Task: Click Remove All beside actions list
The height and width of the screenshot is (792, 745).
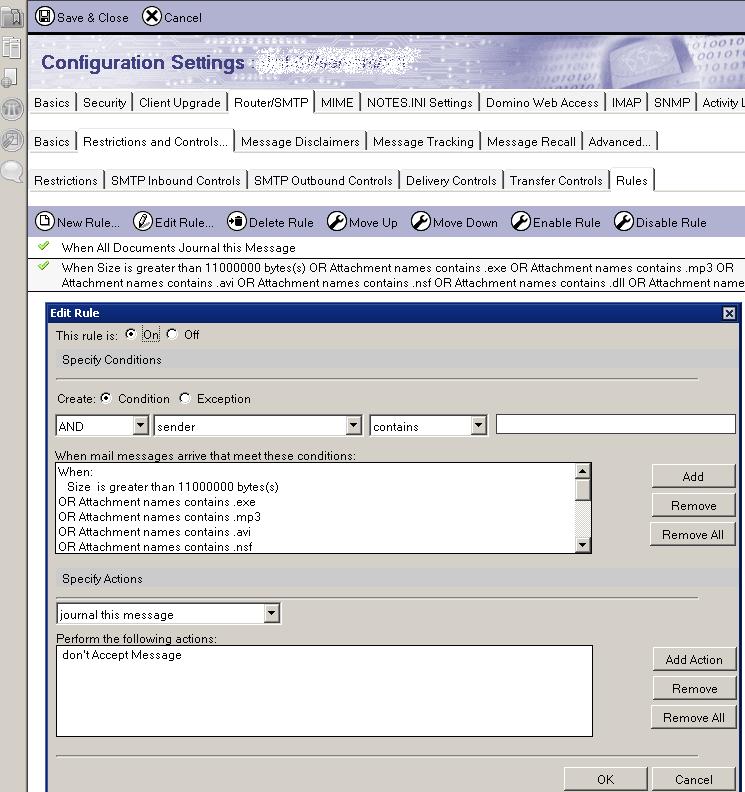Action: (693, 718)
